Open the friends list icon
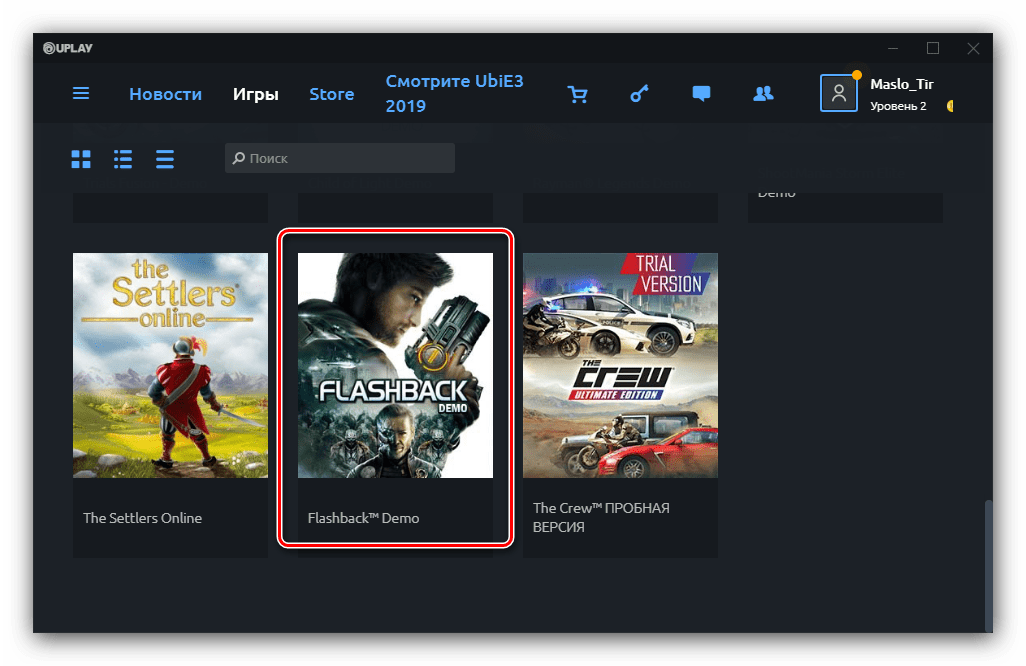The image size is (1026, 666). 763,94
